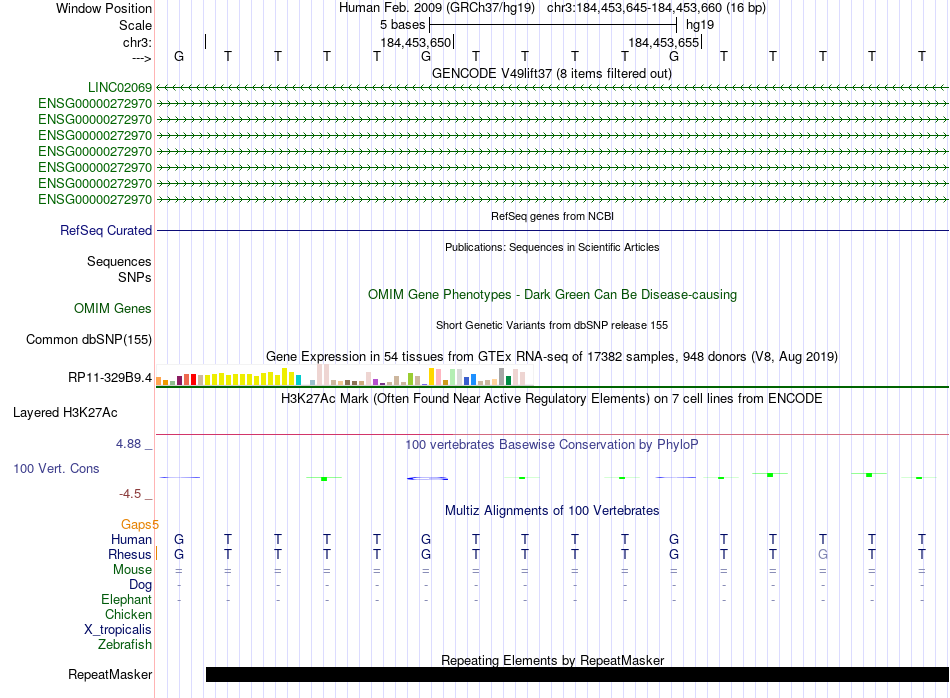The height and width of the screenshot is (698, 950).
Task: Click the GENCODE V49lift37 track title
Action: coord(552,74)
